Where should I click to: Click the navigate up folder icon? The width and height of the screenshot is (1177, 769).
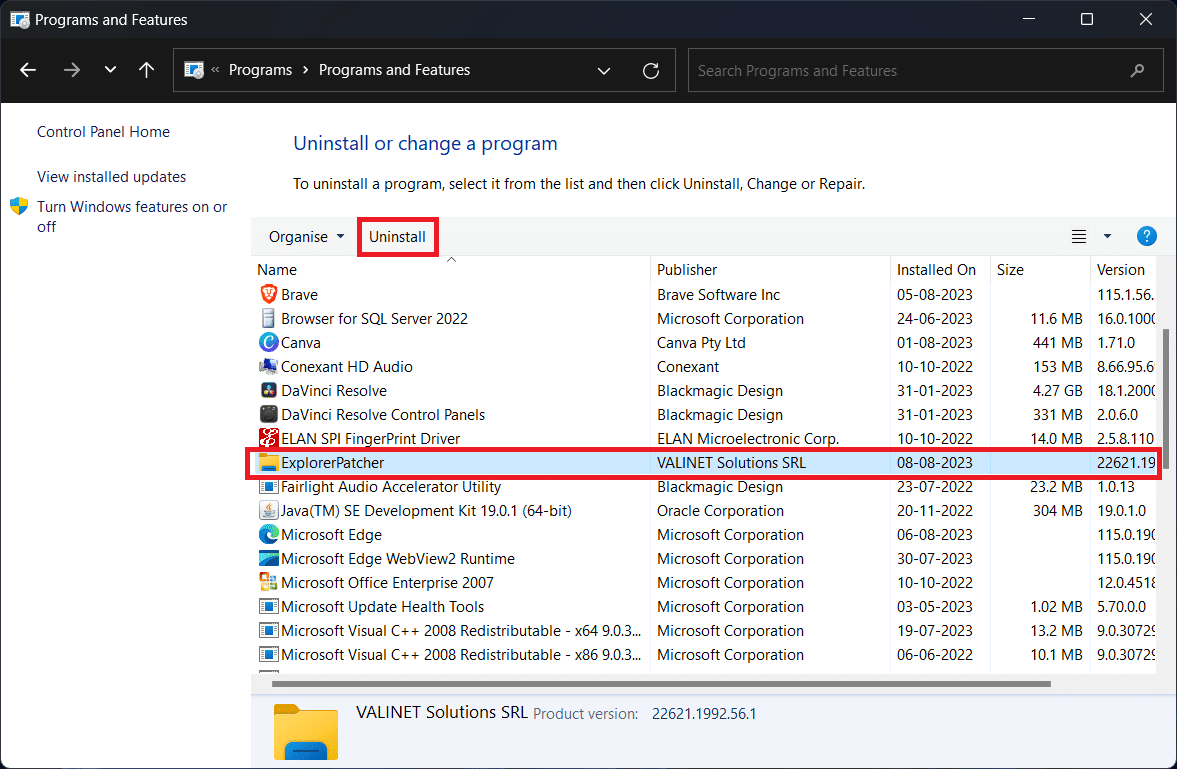pyautogui.click(x=145, y=70)
